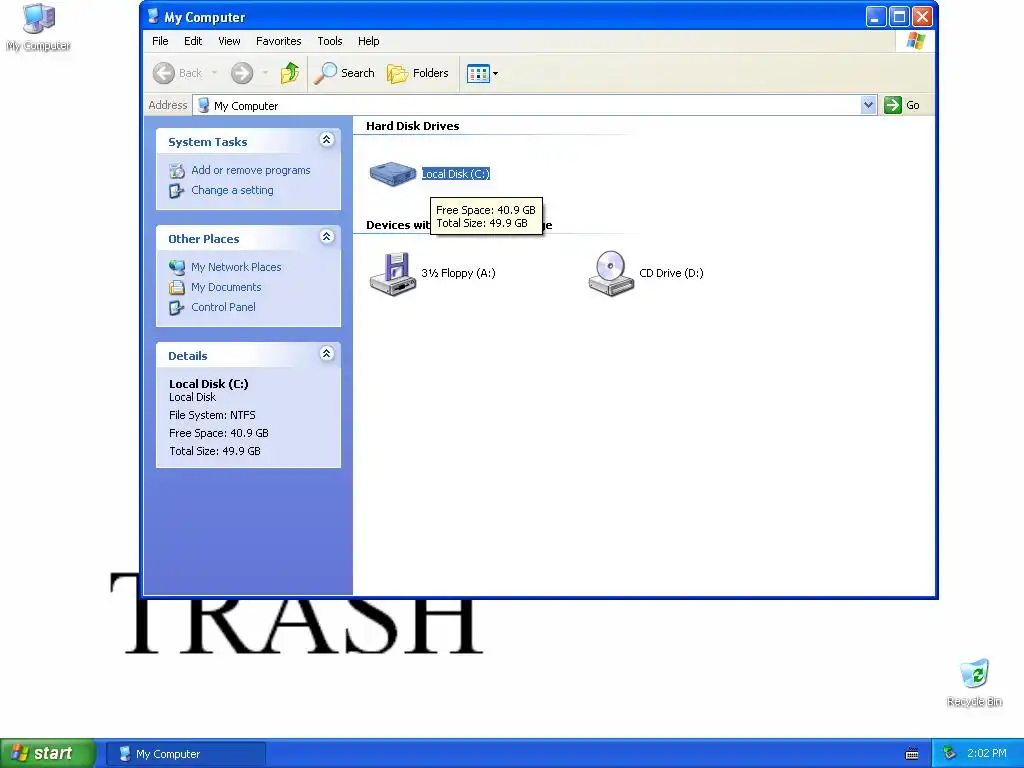Viewport: 1024px width, 768px height.
Task: Open the View menu
Action: tap(229, 41)
